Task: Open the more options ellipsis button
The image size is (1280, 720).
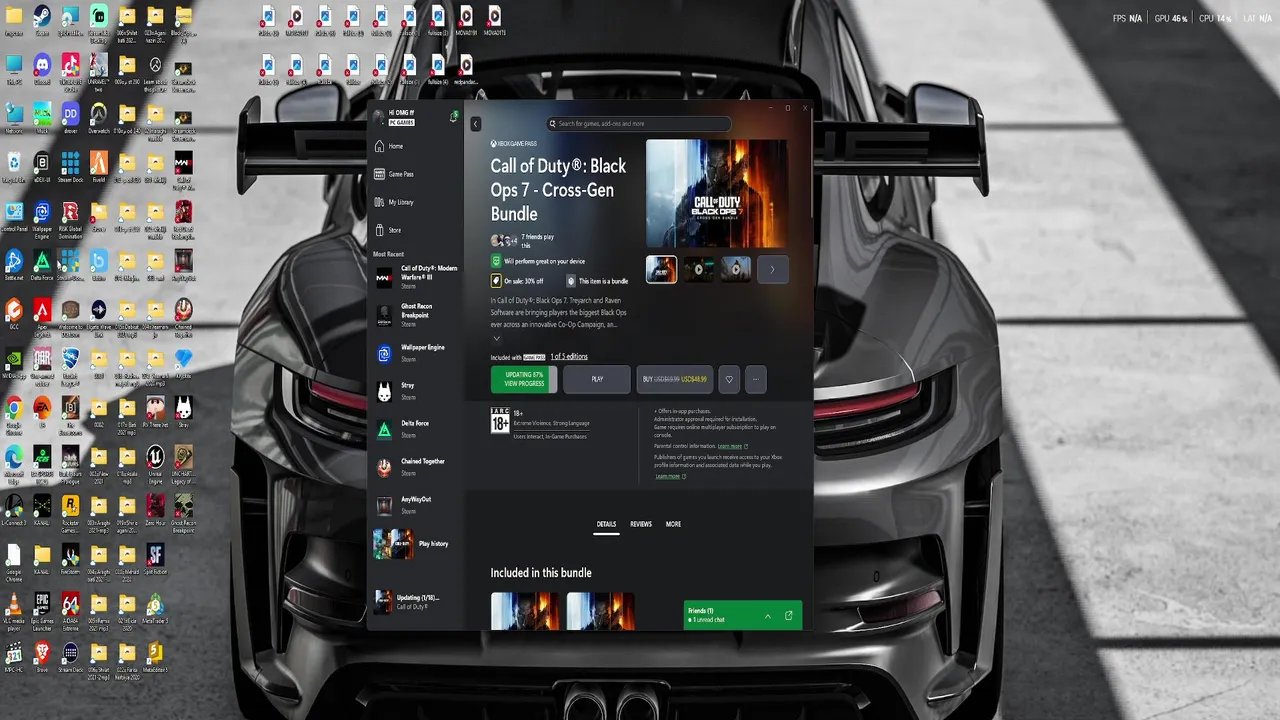Action: point(756,379)
